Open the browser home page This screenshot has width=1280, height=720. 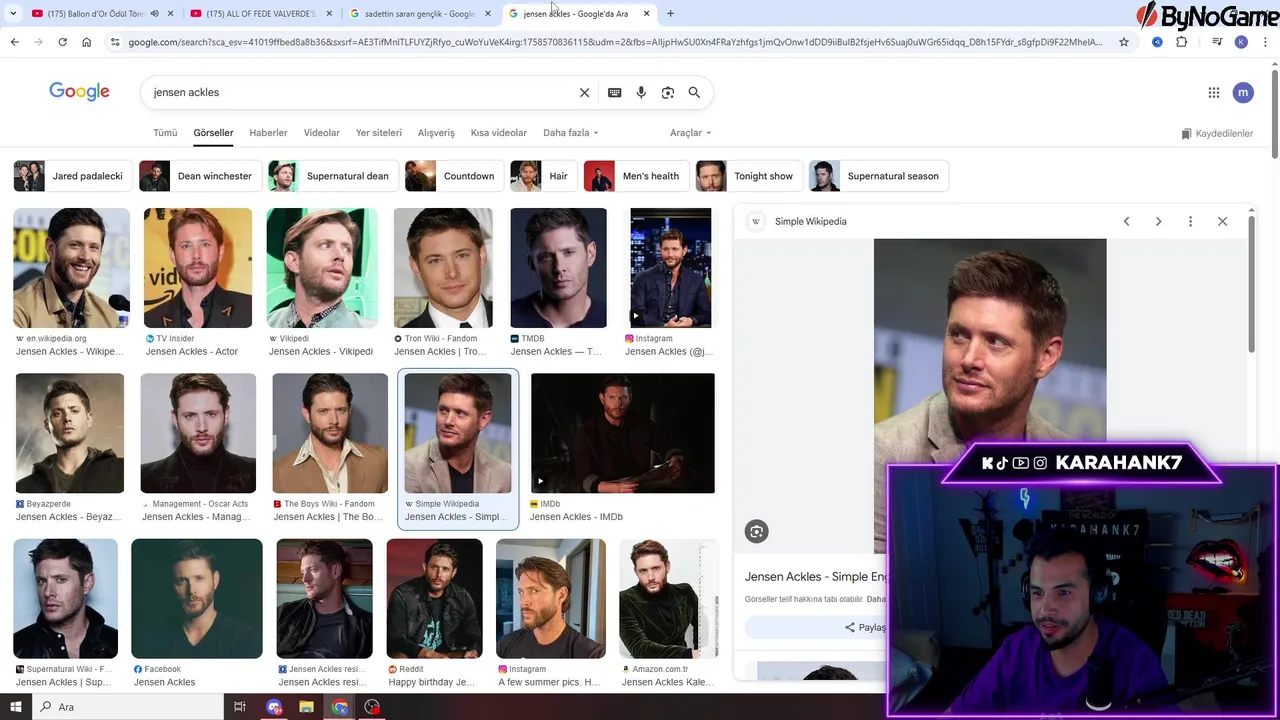pyautogui.click(x=86, y=42)
